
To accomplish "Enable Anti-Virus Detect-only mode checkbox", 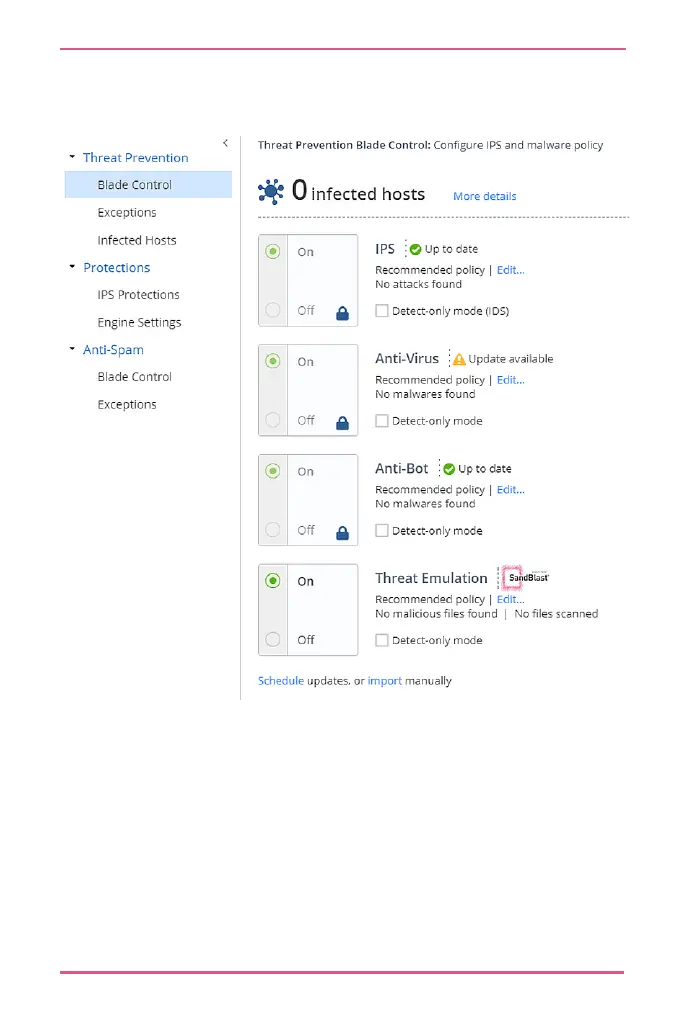I will pos(382,421).
